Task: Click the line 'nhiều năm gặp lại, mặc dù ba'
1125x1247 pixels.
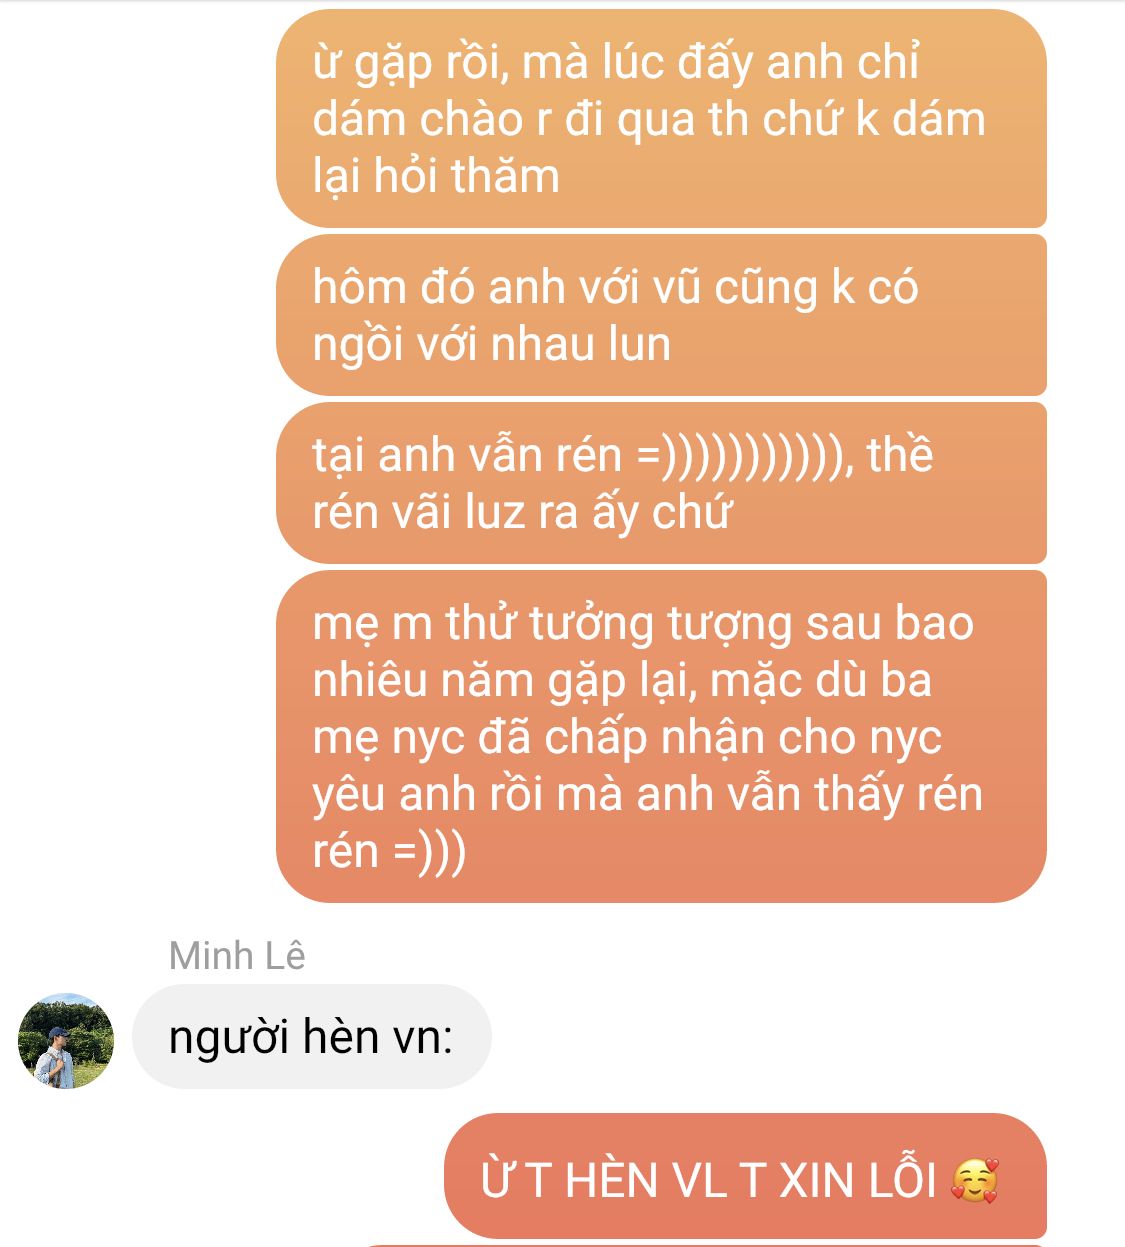Action: click(622, 681)
